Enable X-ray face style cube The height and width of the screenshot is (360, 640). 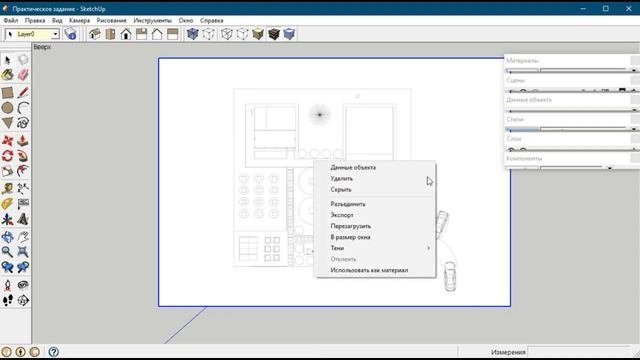pos(192,34)
